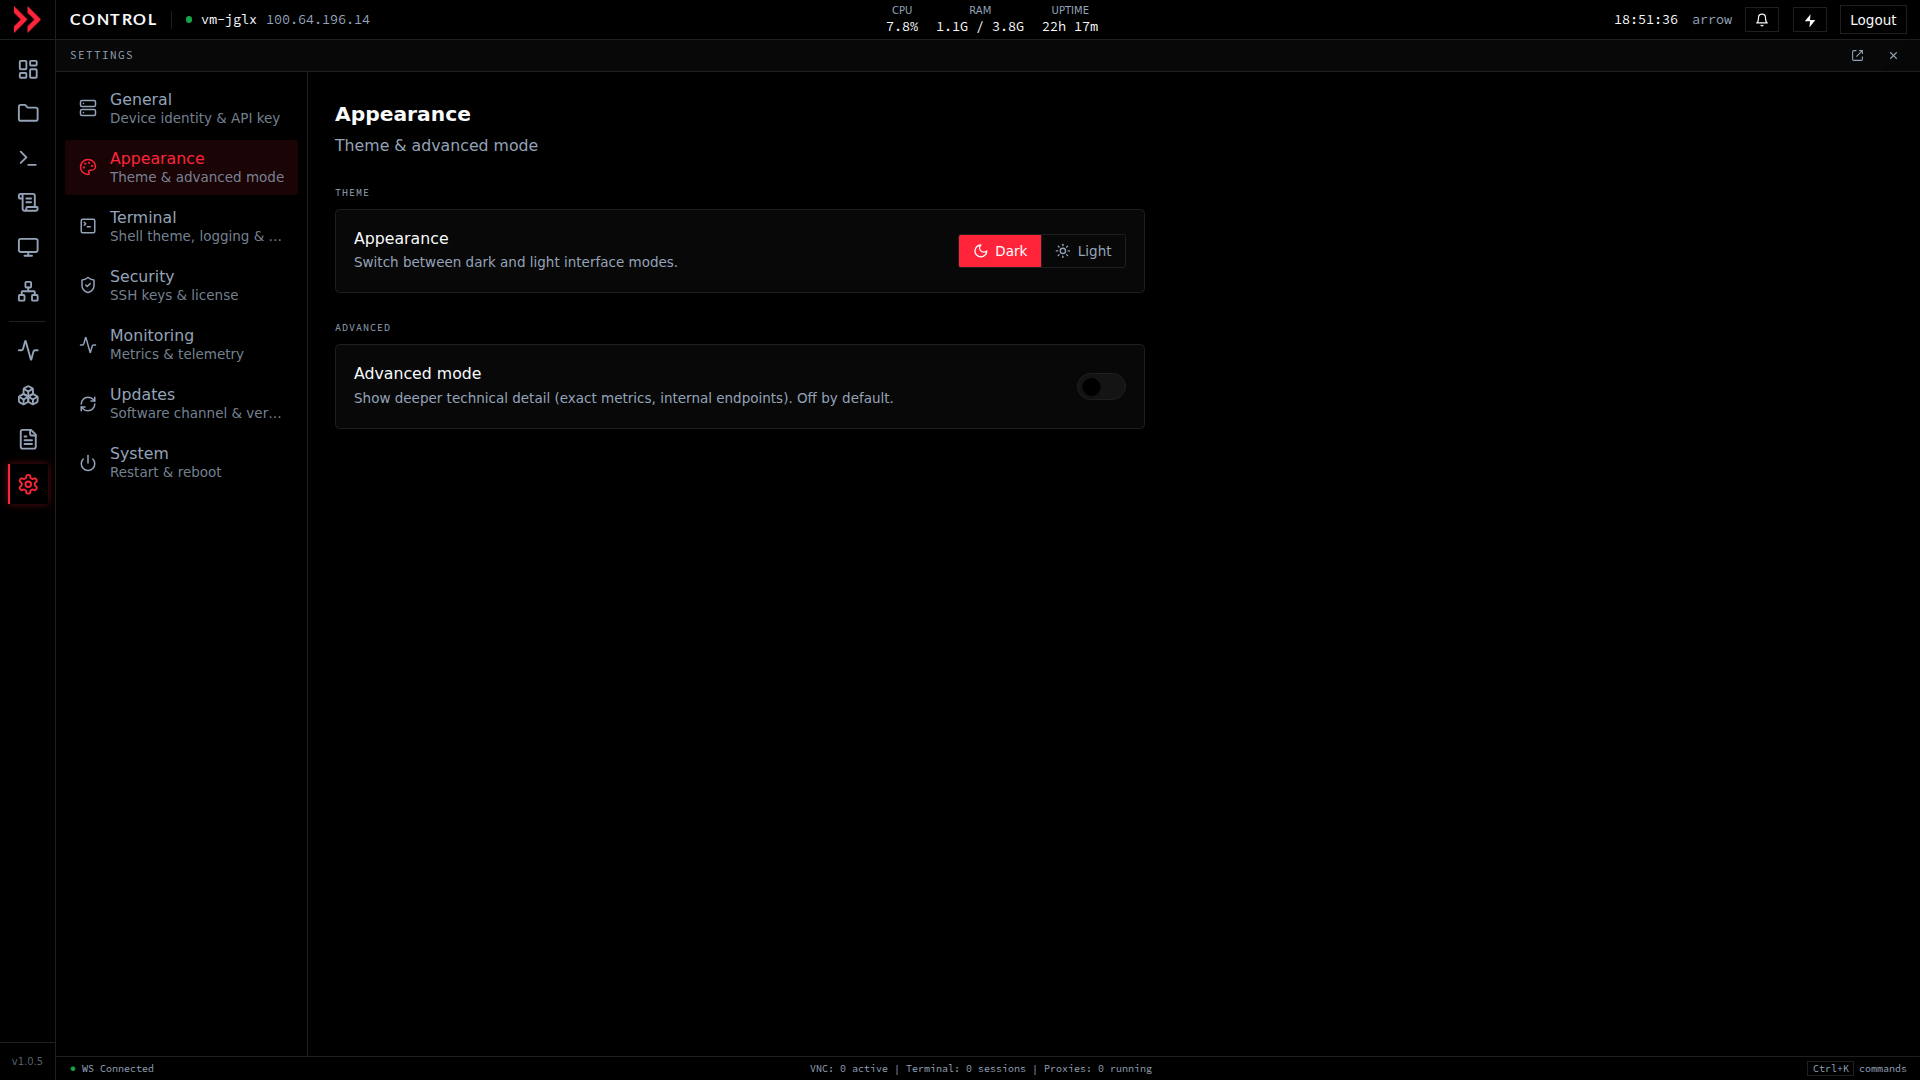Screen dimensions: 1920x1080
Task: Click the Advanced mode heading text
Action: (417, 373)
